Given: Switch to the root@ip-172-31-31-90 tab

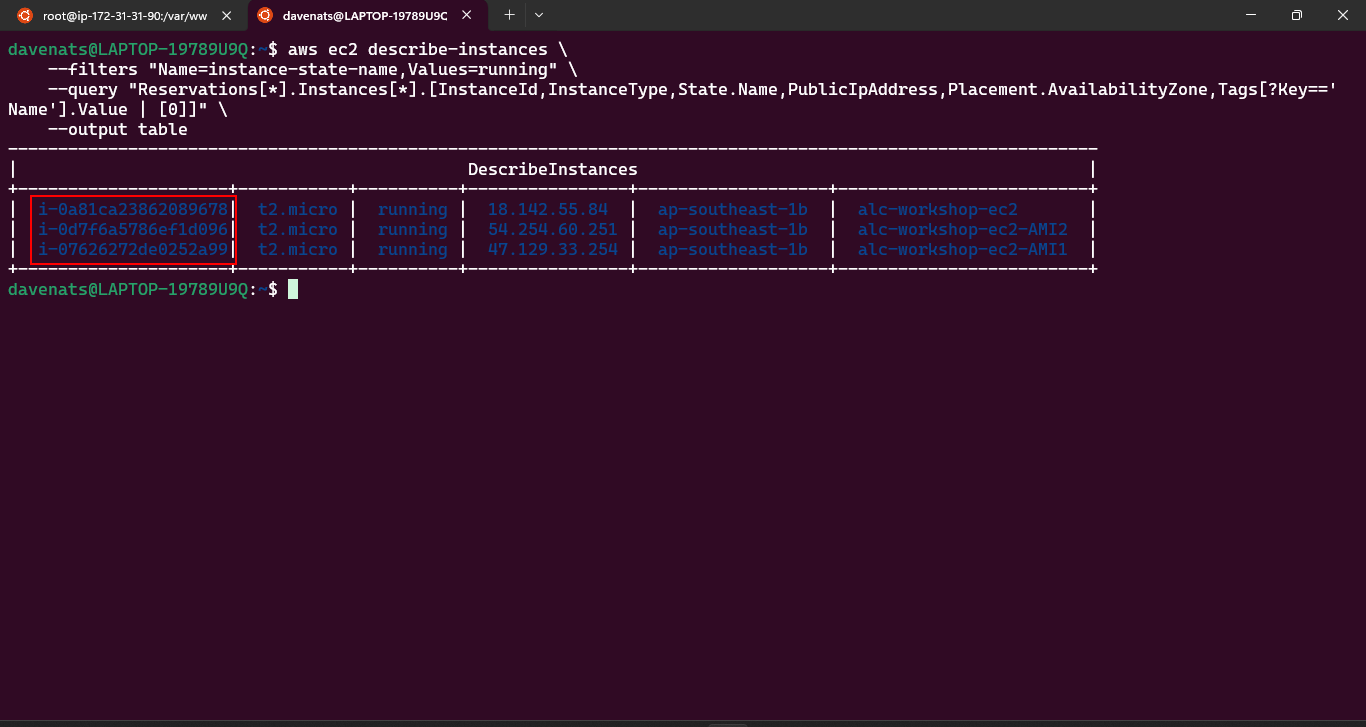Looking at the screenshot, I should [125, 15].
